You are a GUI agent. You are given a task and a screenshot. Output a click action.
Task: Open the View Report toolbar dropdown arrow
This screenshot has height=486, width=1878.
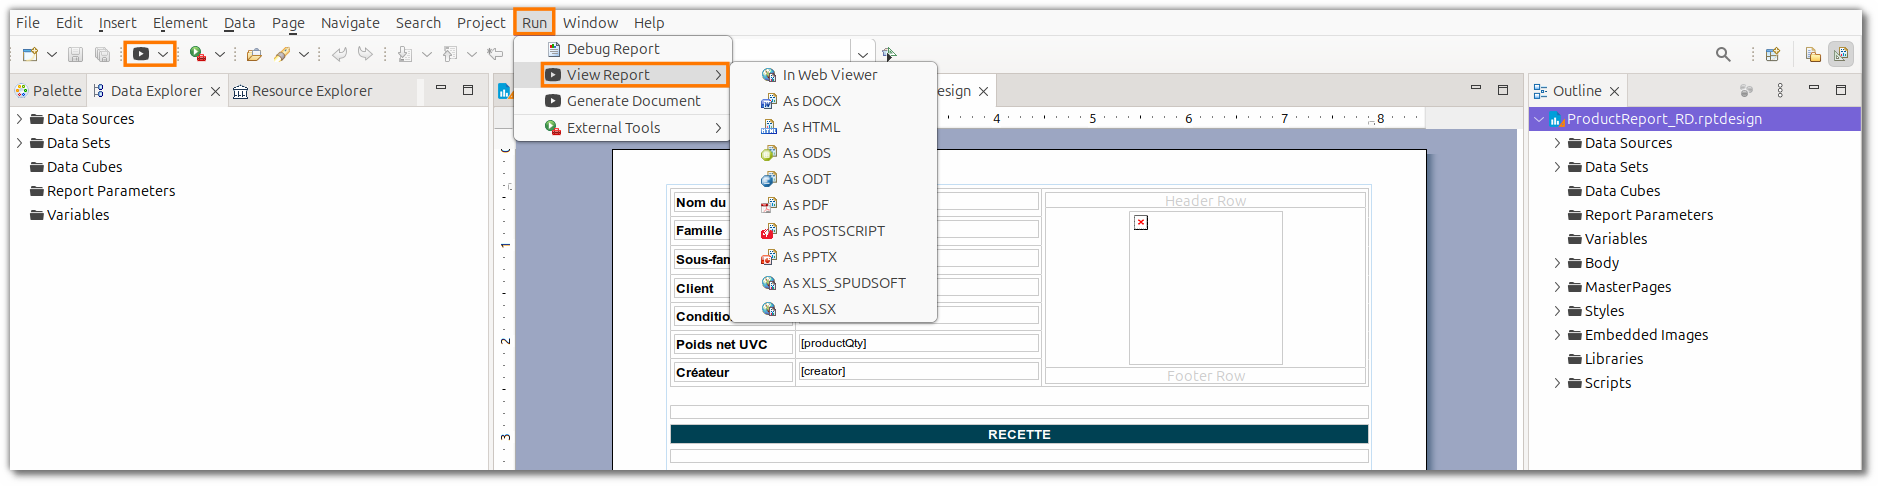coord(163,54)
